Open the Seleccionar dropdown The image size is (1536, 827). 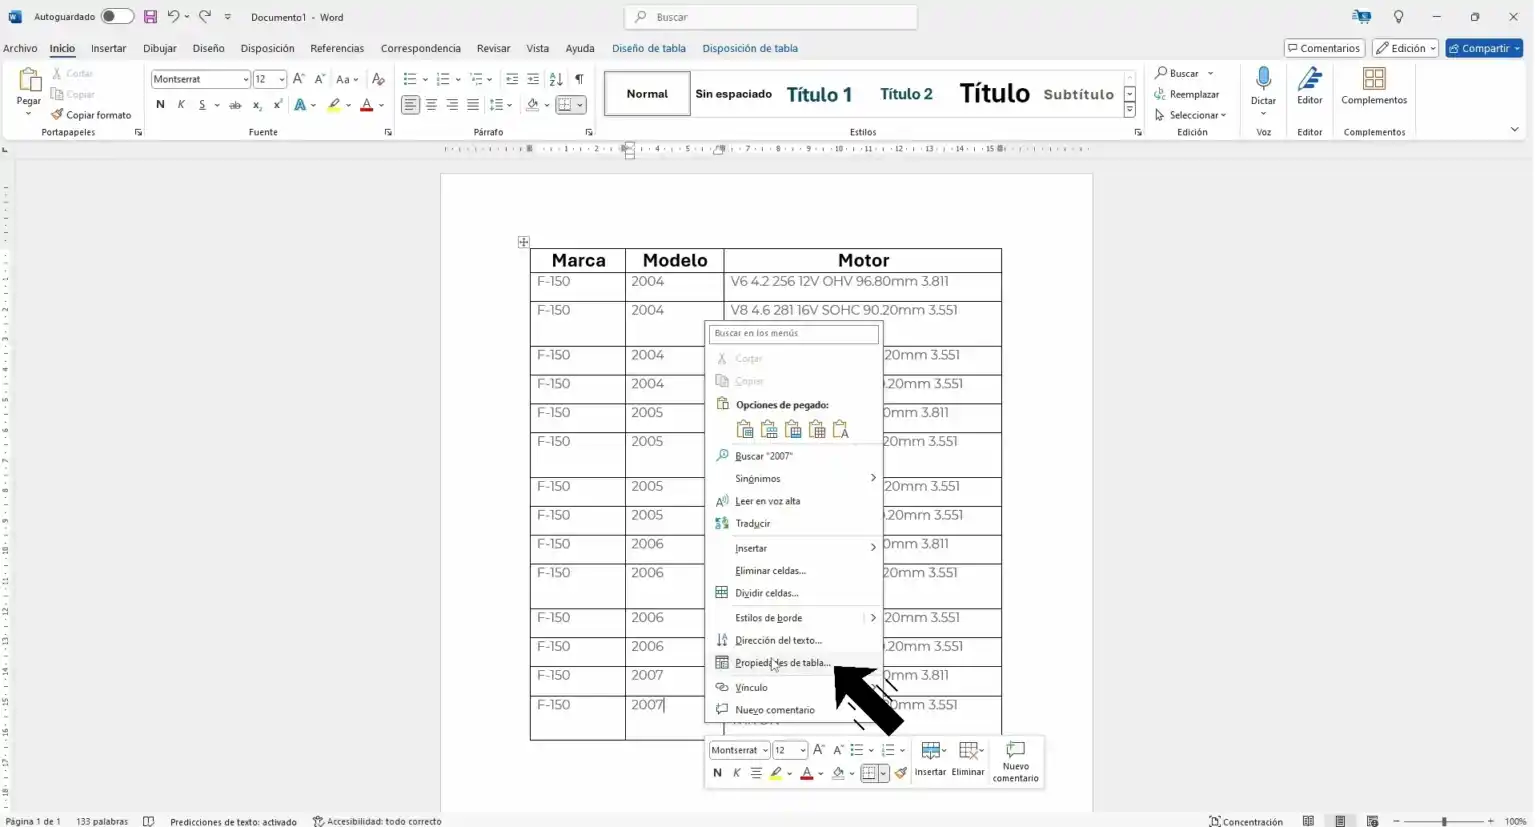tap(1190, 115)
